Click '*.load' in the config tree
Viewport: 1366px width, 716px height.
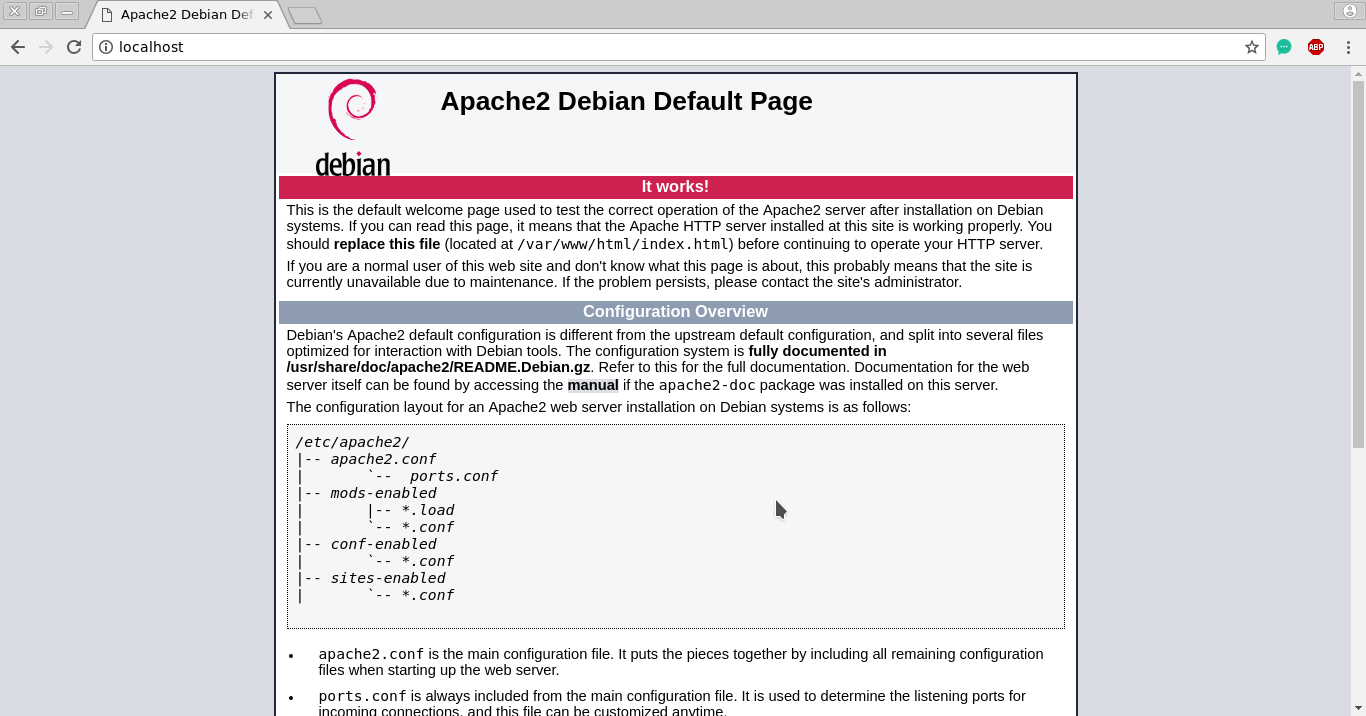tap(428, 510)
